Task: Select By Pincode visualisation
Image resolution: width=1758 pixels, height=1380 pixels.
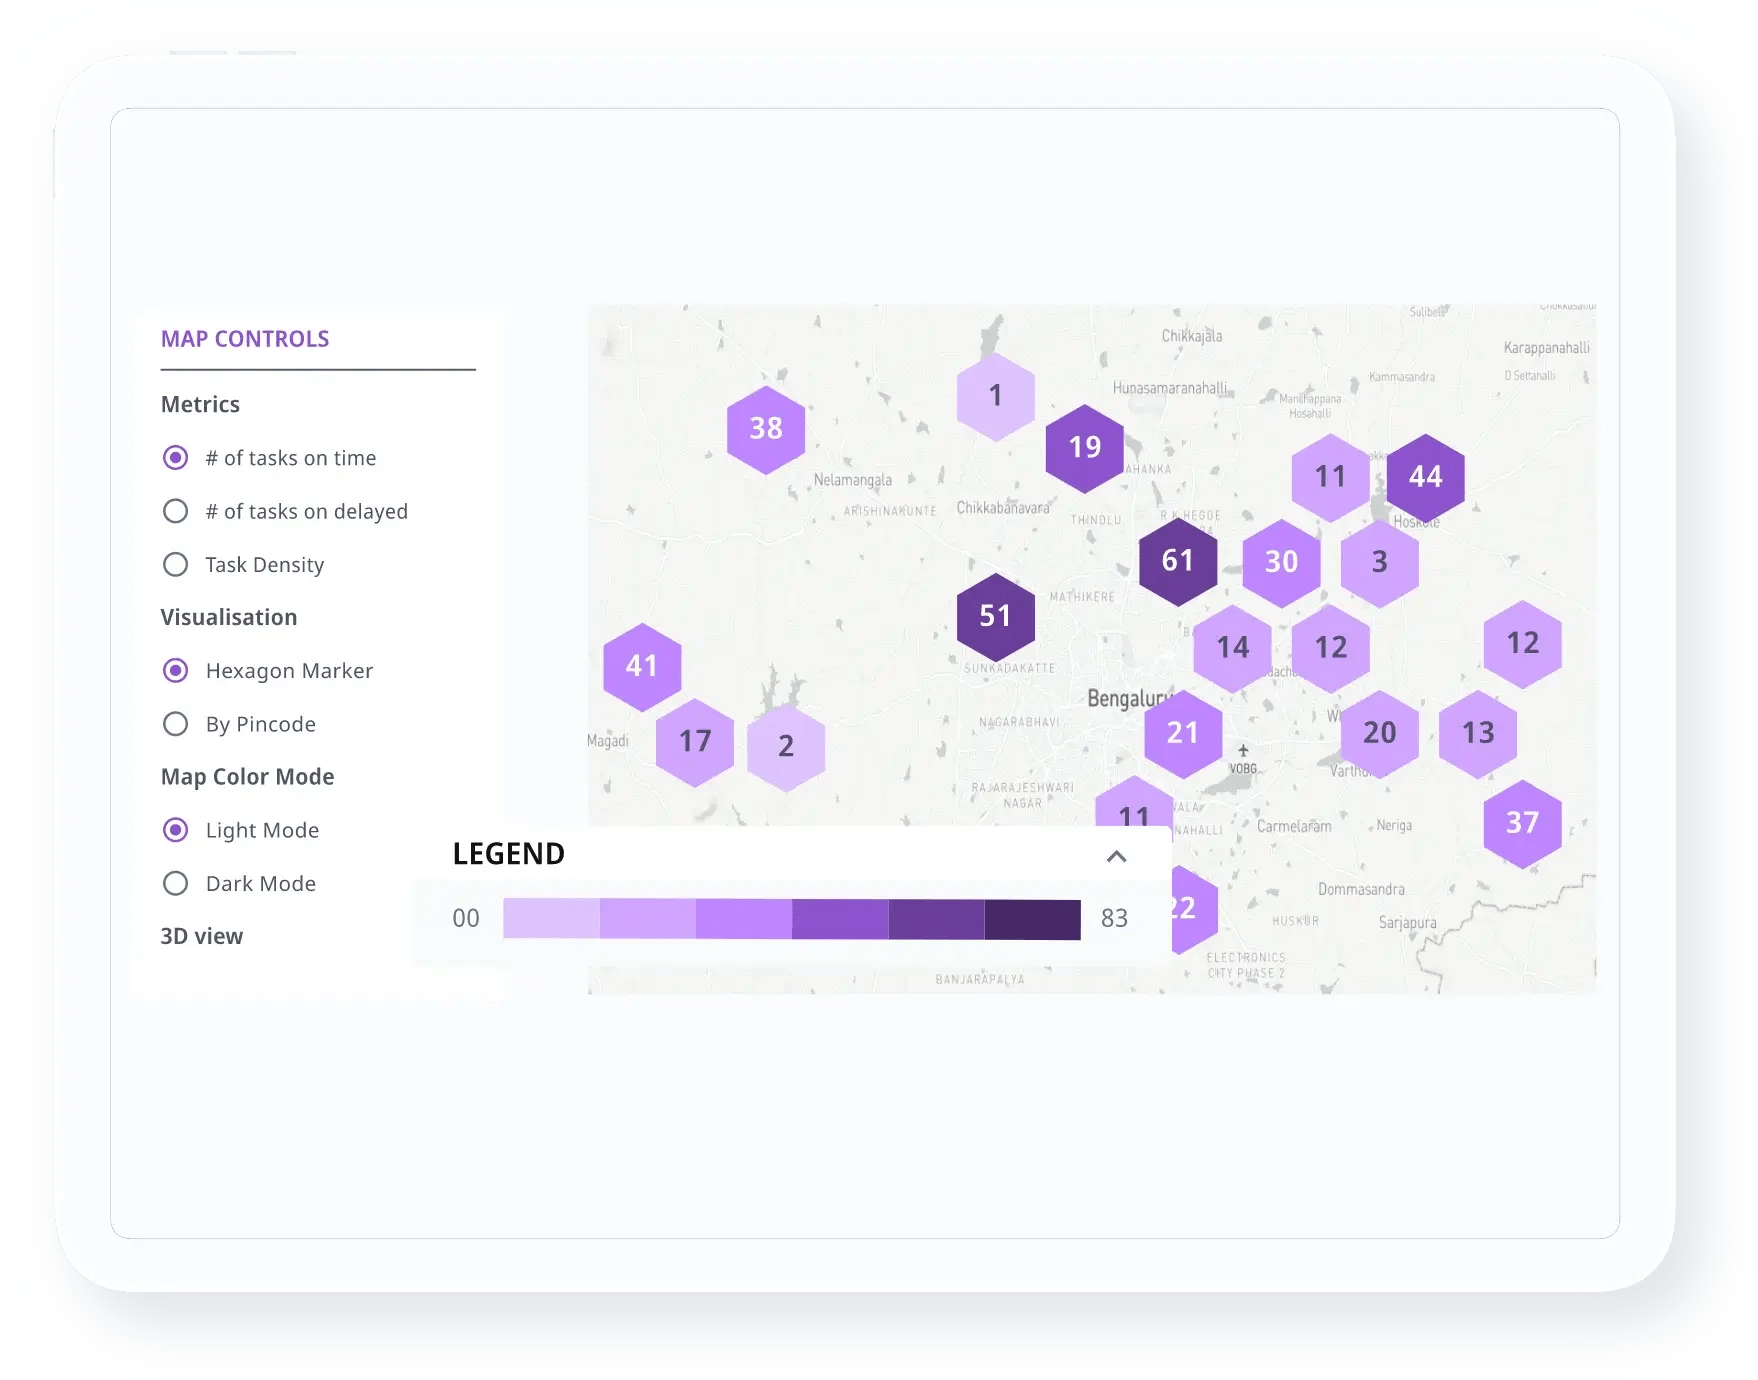Action: [x=175, y=723]
